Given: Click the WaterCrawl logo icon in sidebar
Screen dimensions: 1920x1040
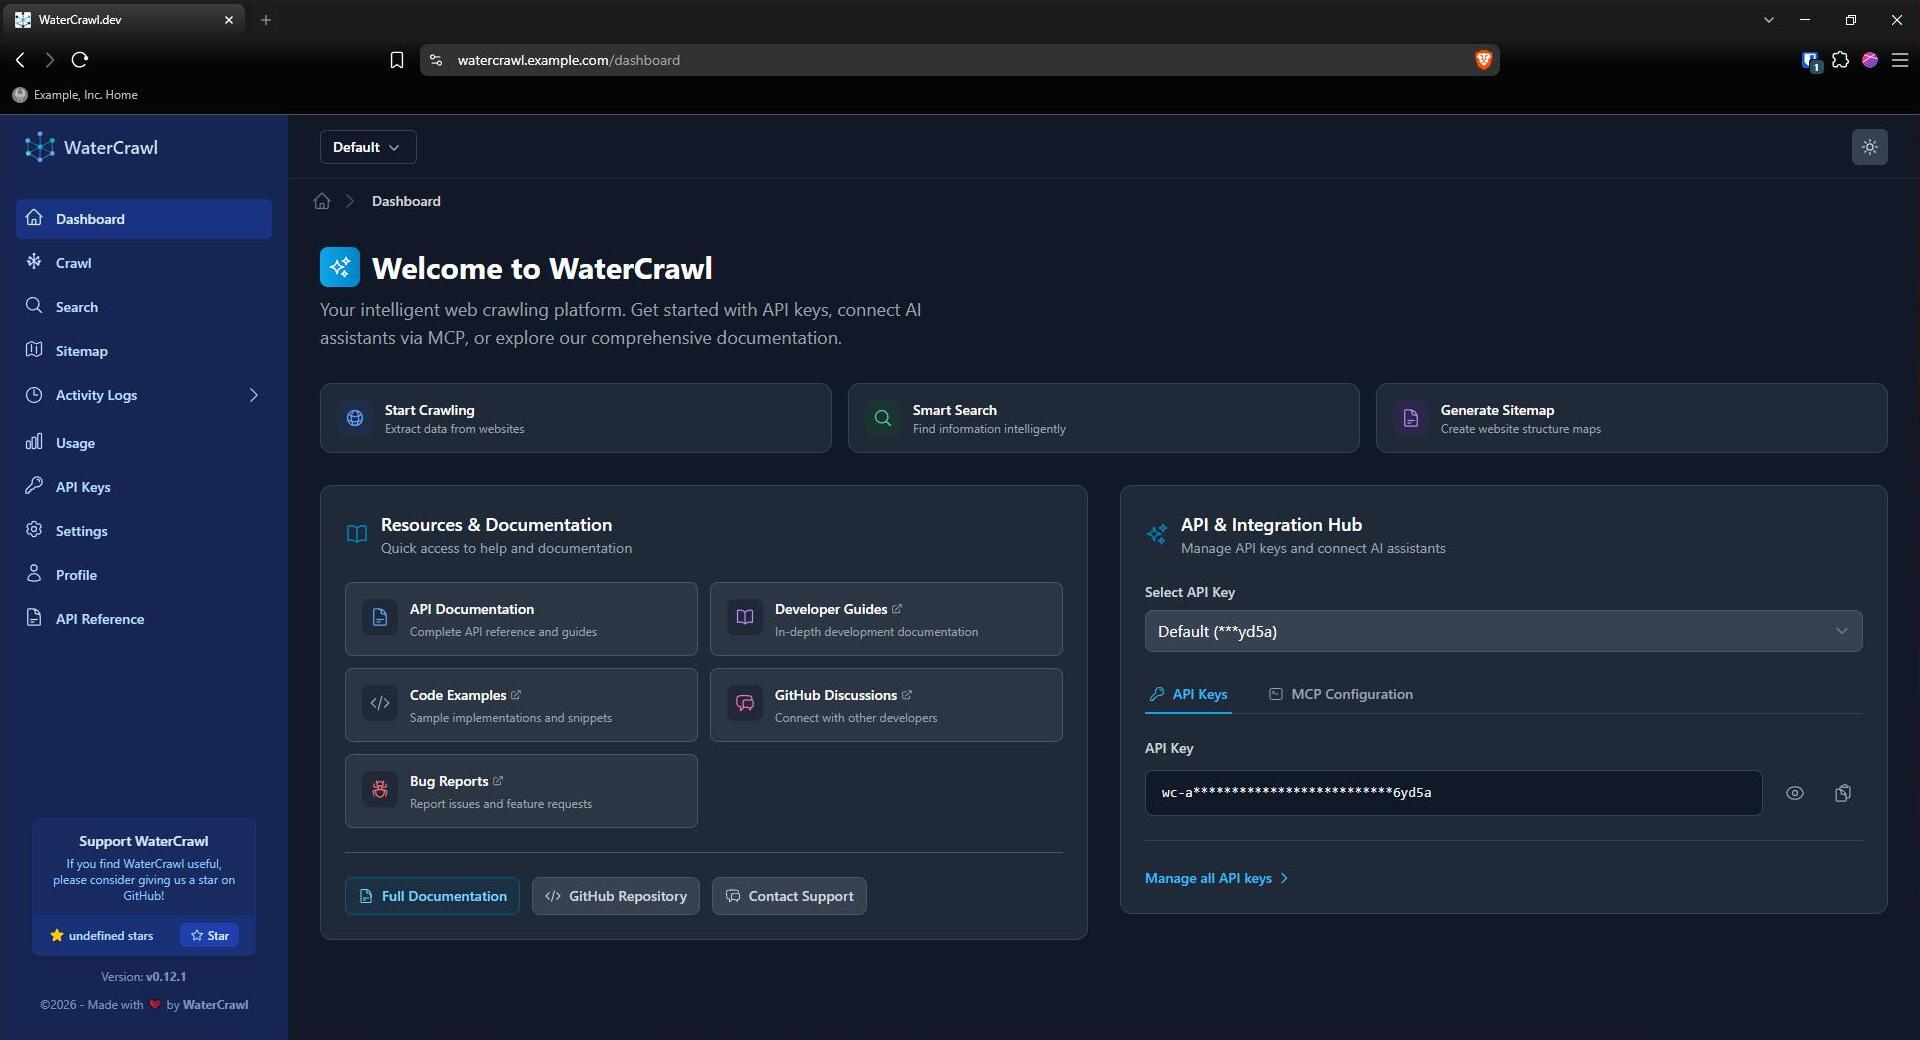Looking at the screenshot, I should pyautogui.click(x=40, y=147).
